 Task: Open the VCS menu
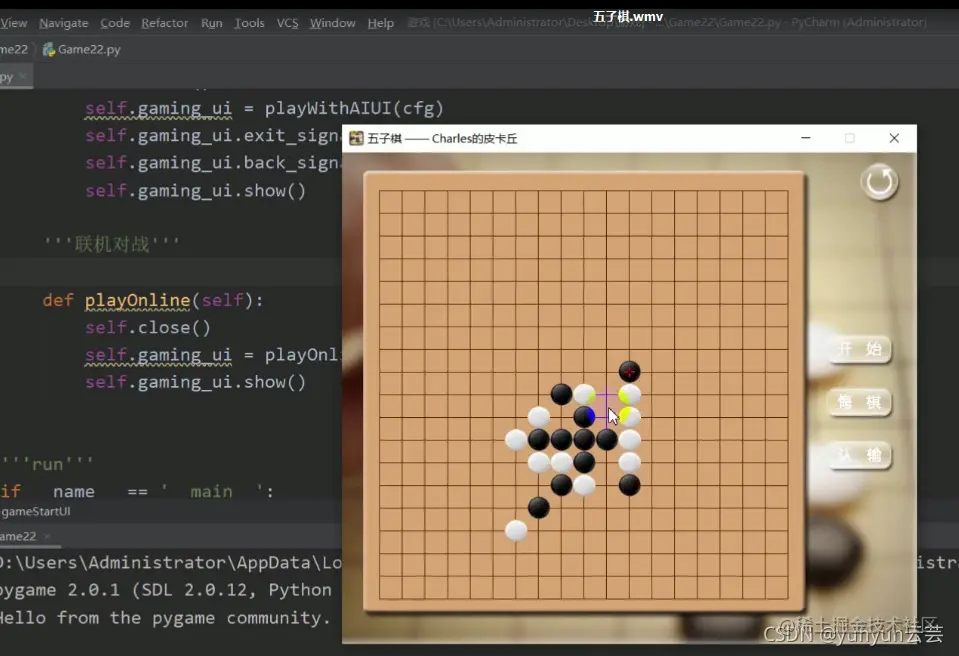tap(287, 23)
